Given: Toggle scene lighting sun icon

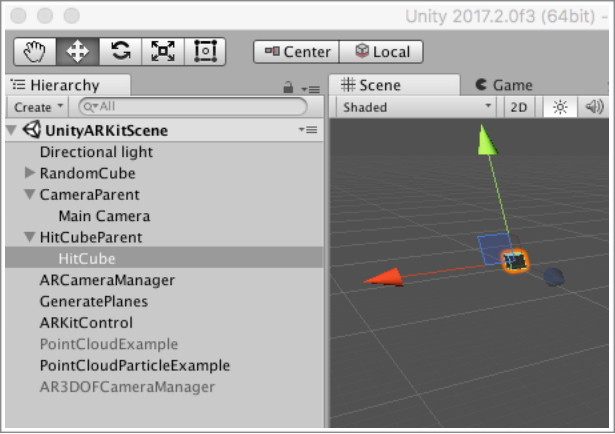Looking at the screenshot, I should coord(560,107).
